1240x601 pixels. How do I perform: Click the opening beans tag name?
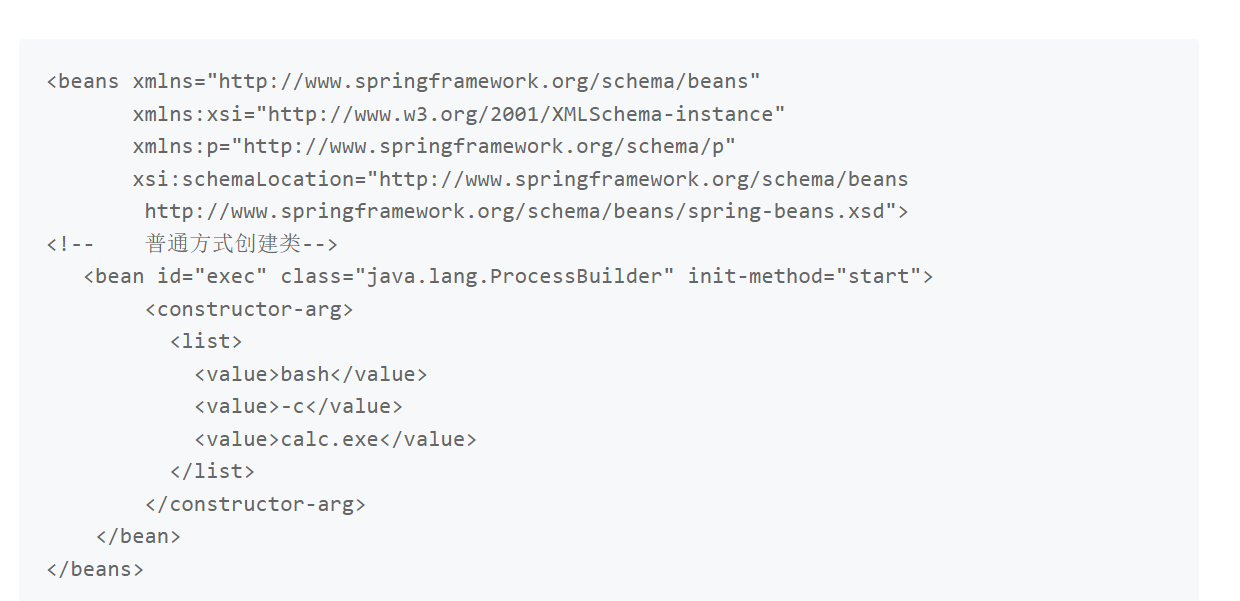88,81
